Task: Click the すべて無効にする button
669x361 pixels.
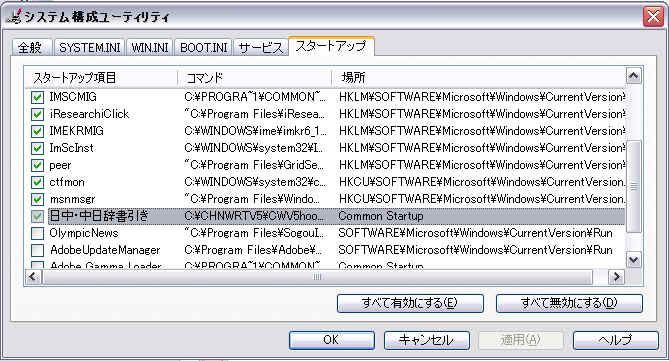Action: point(569,303)
